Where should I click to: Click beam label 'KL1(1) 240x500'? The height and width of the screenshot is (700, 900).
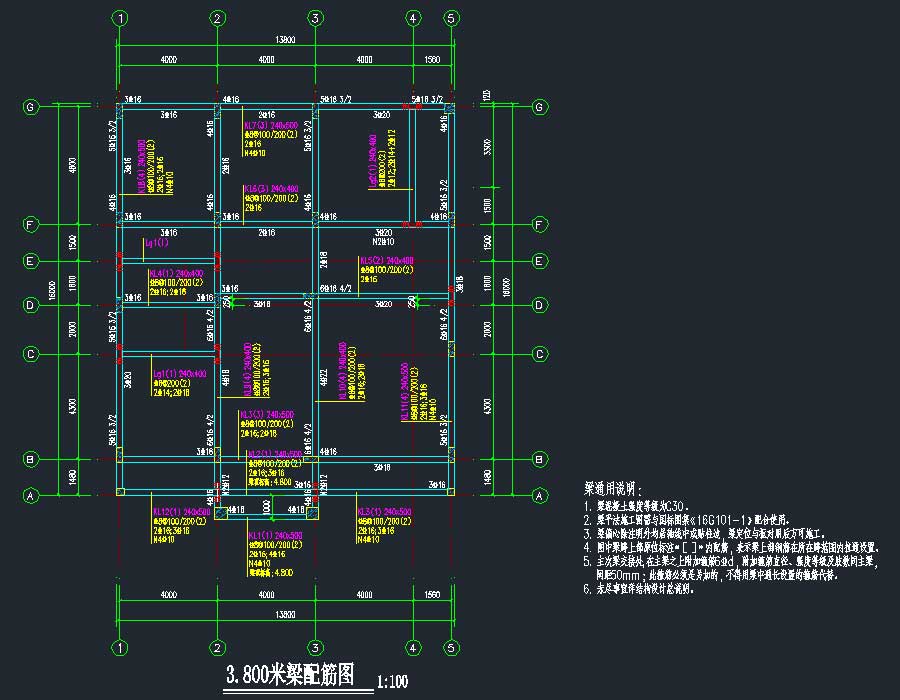tap(276, 535)
